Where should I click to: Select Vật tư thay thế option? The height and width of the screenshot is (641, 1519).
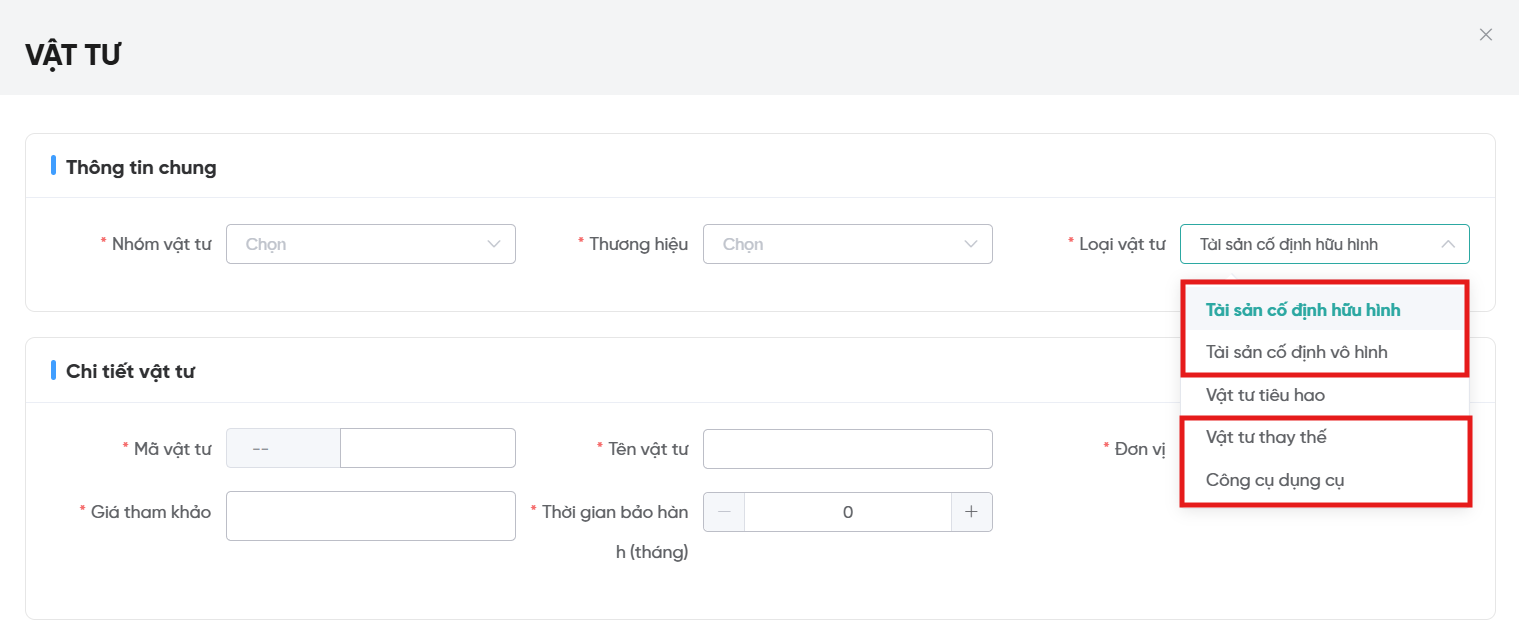[1266, 437]
